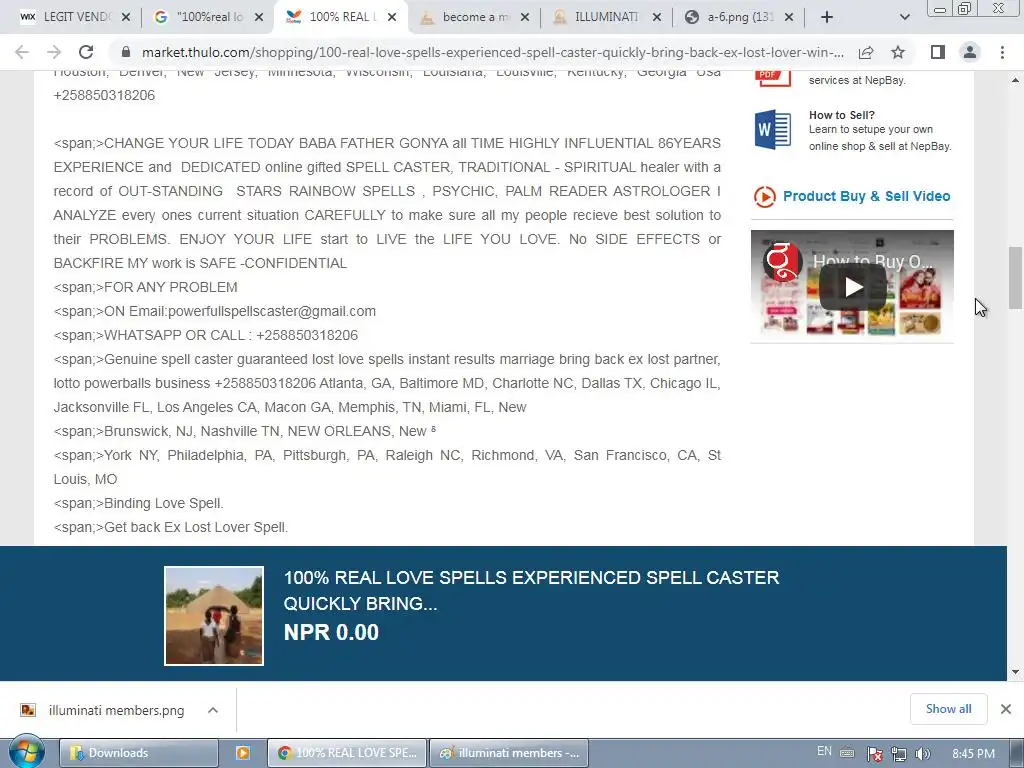Image resolution: width=1024 pixels, height=768 pixels.
Task: Click the Binding Love Spell line
Action: click(138, 504)
